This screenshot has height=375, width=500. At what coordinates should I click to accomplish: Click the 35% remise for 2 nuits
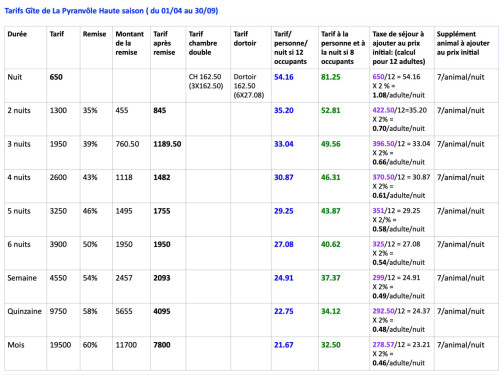(90, 110)
